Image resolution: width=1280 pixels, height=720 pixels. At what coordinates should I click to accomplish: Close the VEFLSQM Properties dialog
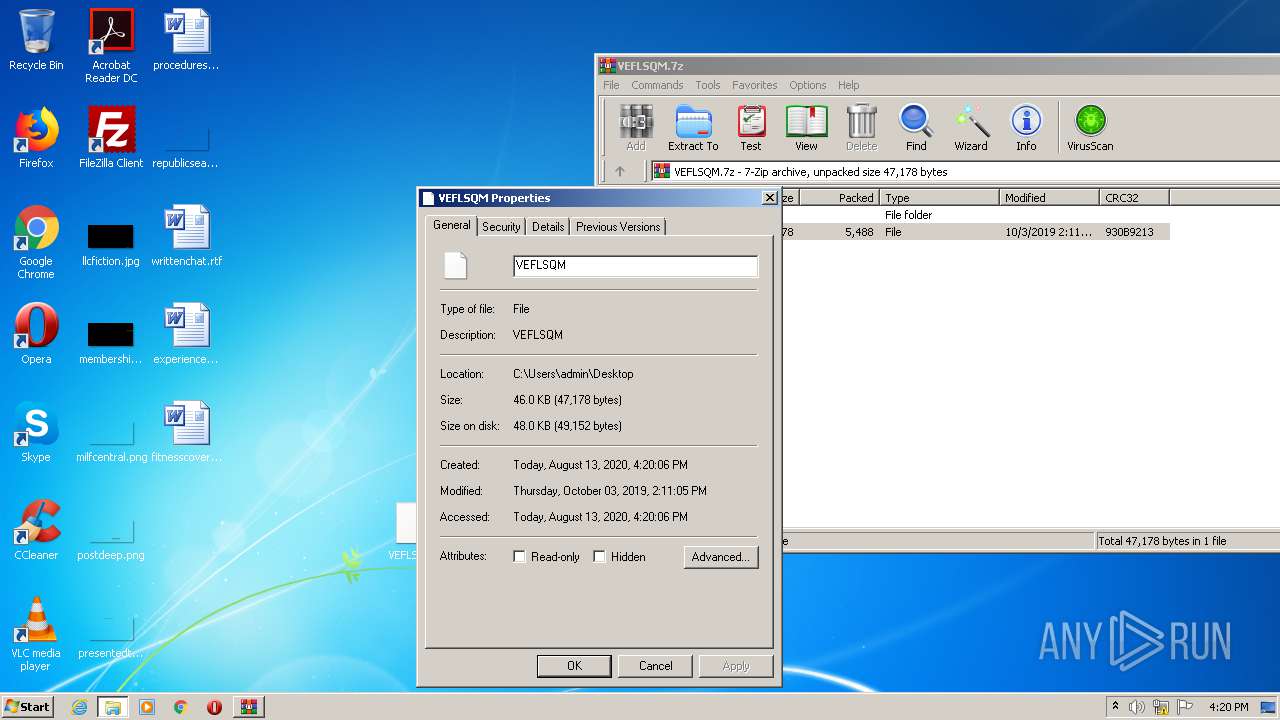pyautogui.click(x=770, y=198)
